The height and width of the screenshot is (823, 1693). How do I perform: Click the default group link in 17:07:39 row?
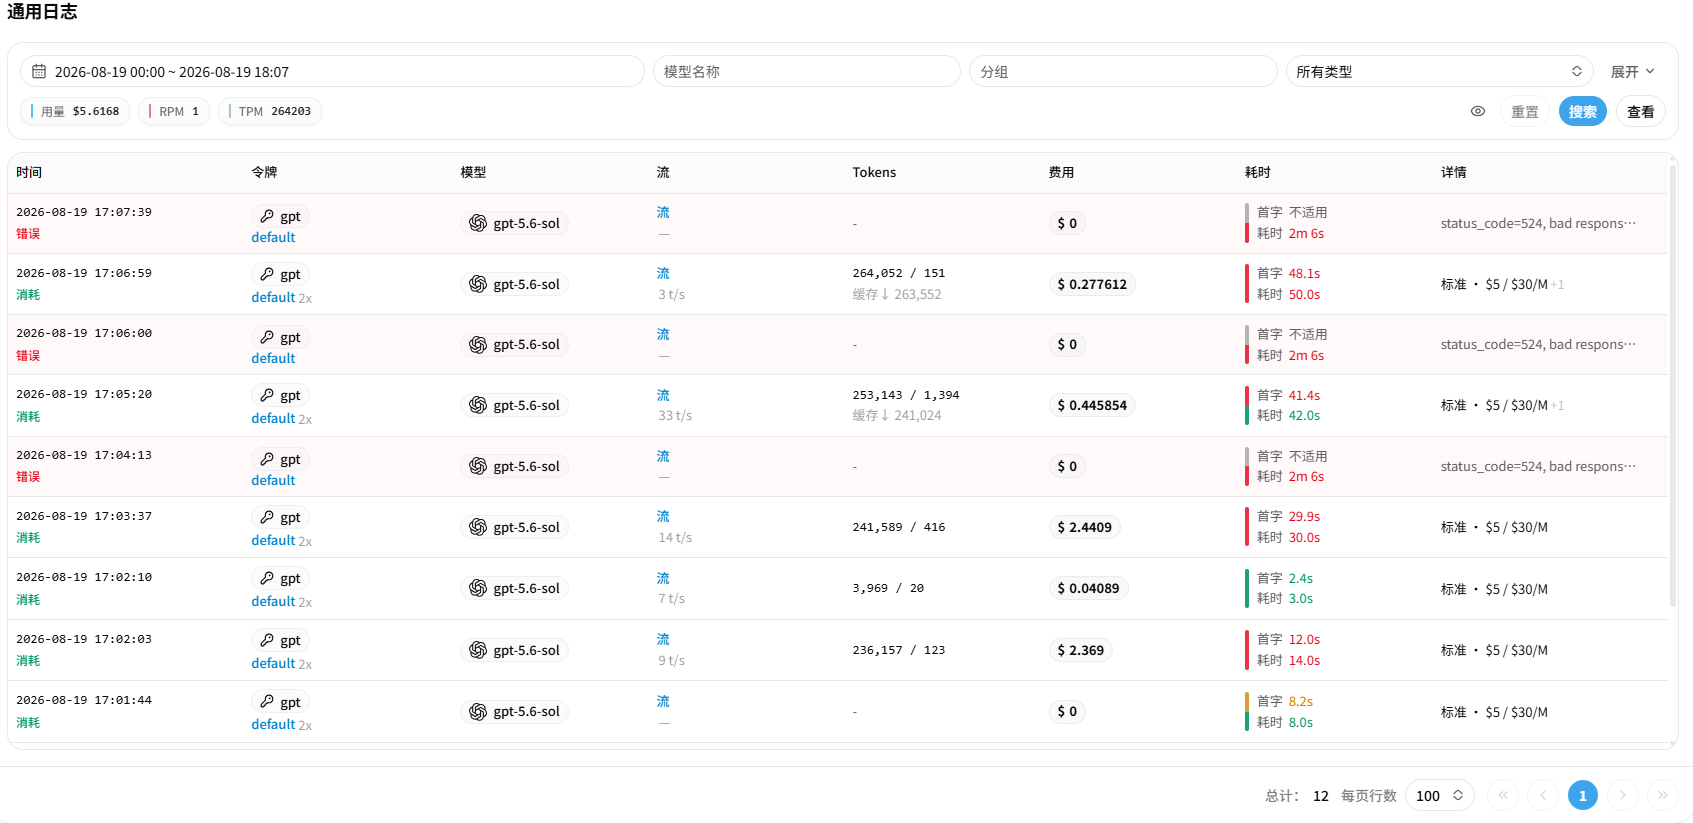[x=273, y=237]
